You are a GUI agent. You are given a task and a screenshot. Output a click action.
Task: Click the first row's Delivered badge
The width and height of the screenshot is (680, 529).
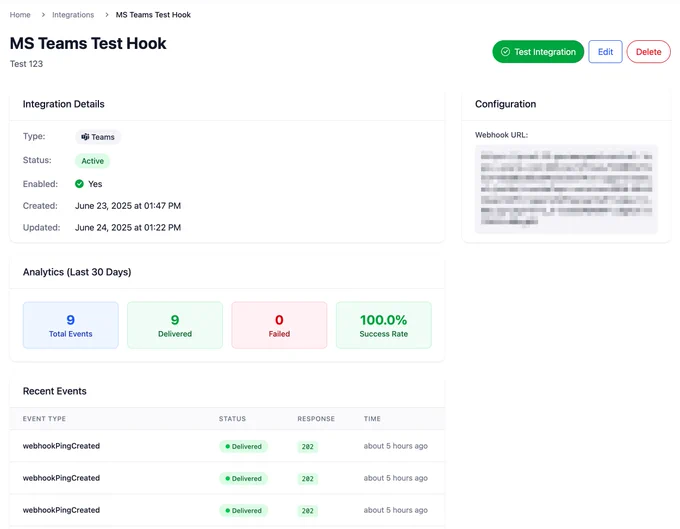coord(243,446)
